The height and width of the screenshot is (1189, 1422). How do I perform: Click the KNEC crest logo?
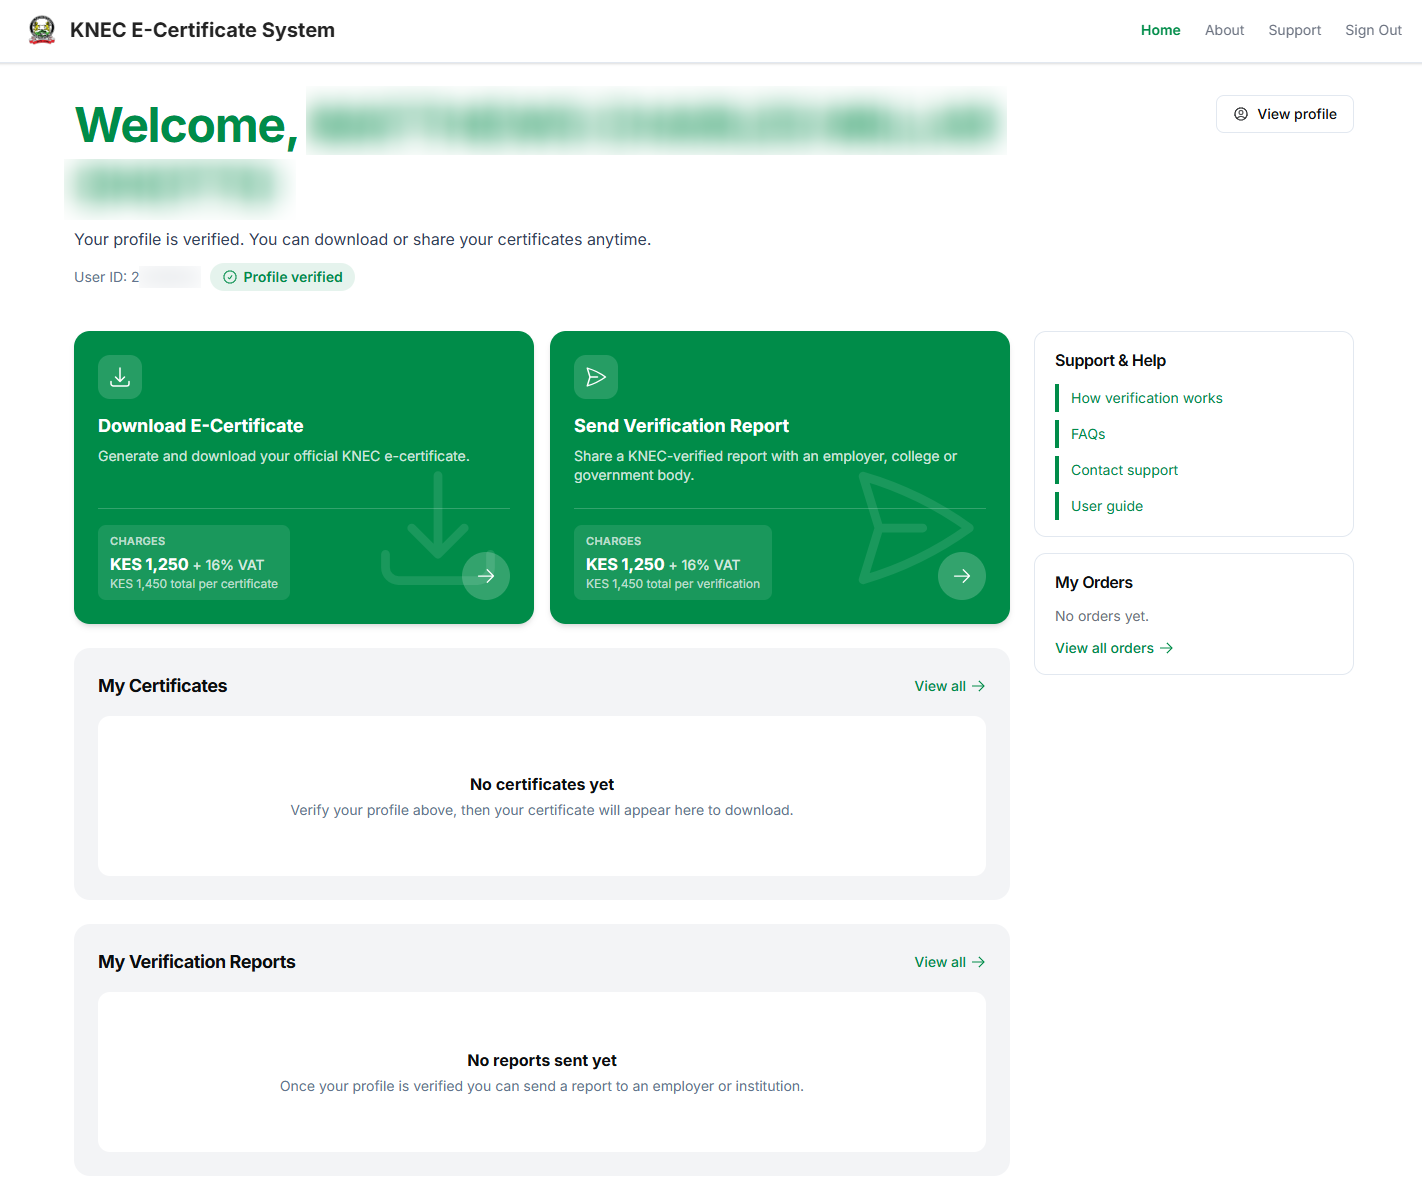[42, 30]
